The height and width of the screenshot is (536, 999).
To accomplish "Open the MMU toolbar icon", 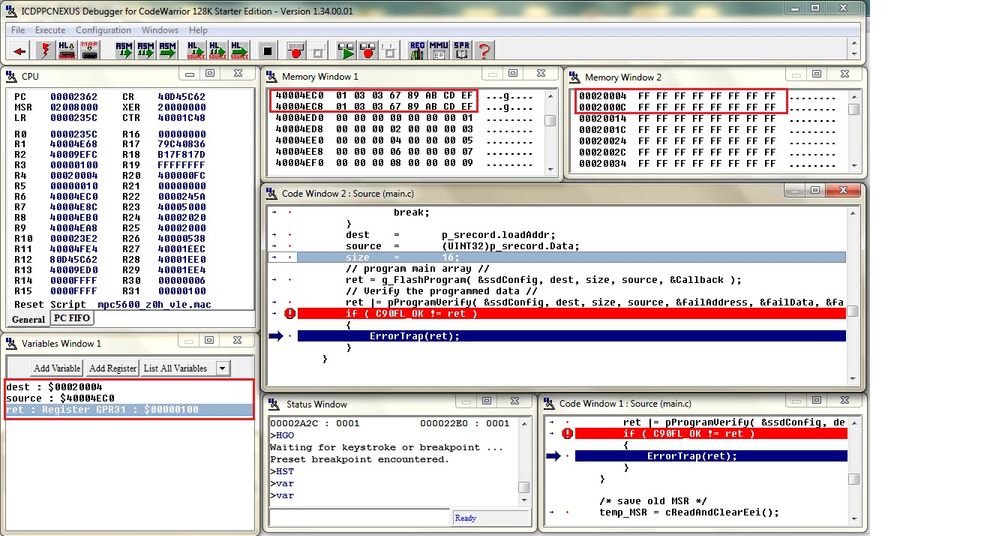I will coord(439,50).
